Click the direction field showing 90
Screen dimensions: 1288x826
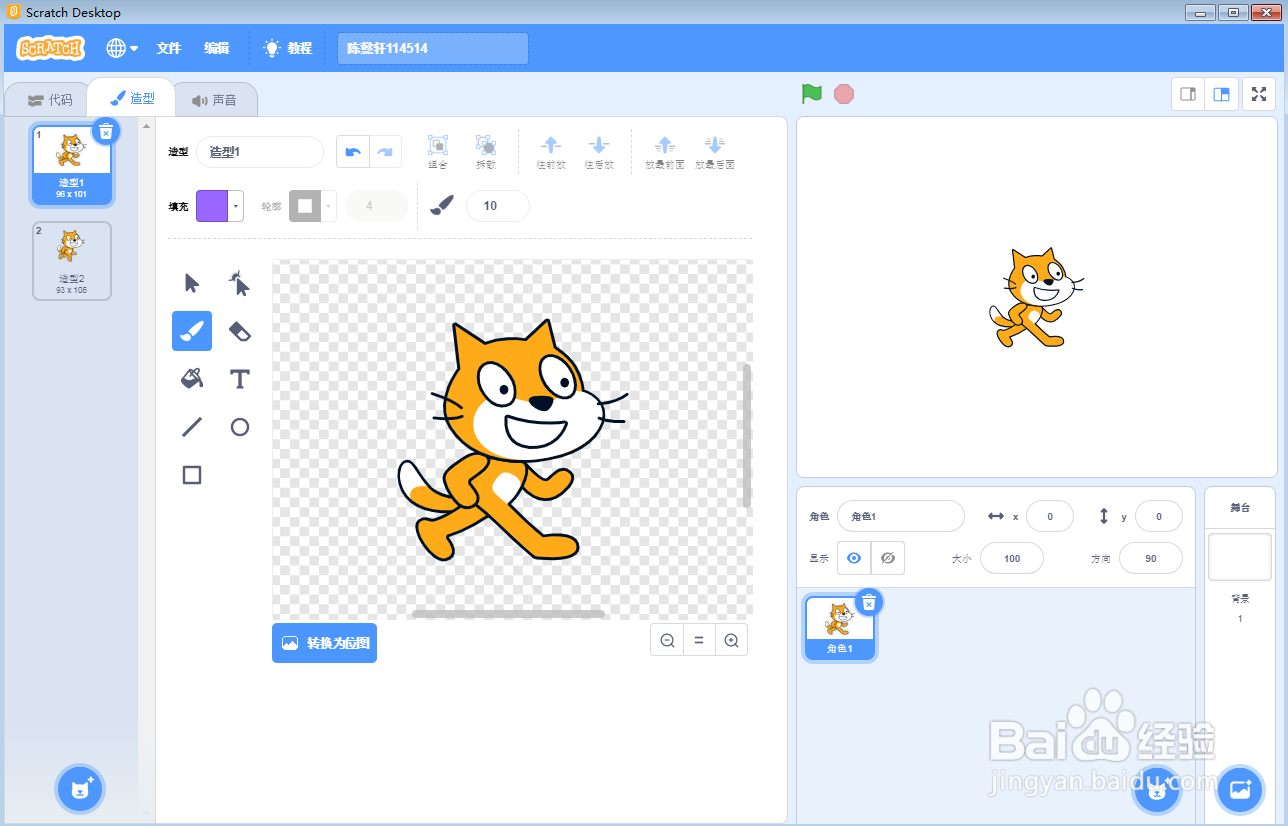click(x=1151, y=558)
